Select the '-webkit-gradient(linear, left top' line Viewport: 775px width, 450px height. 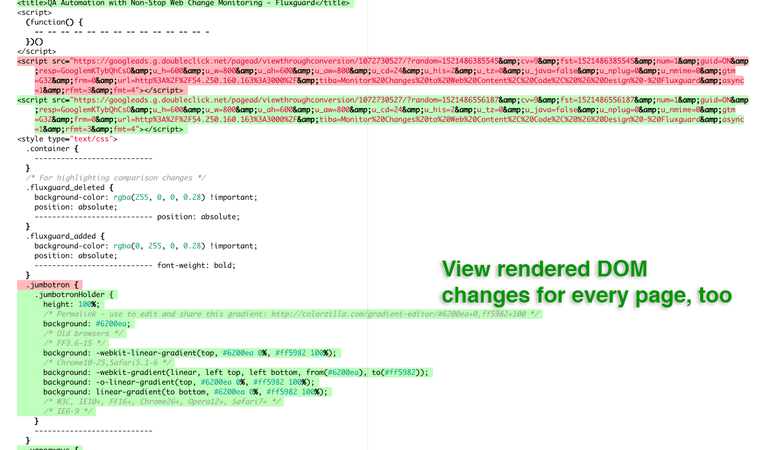(237, 372)
